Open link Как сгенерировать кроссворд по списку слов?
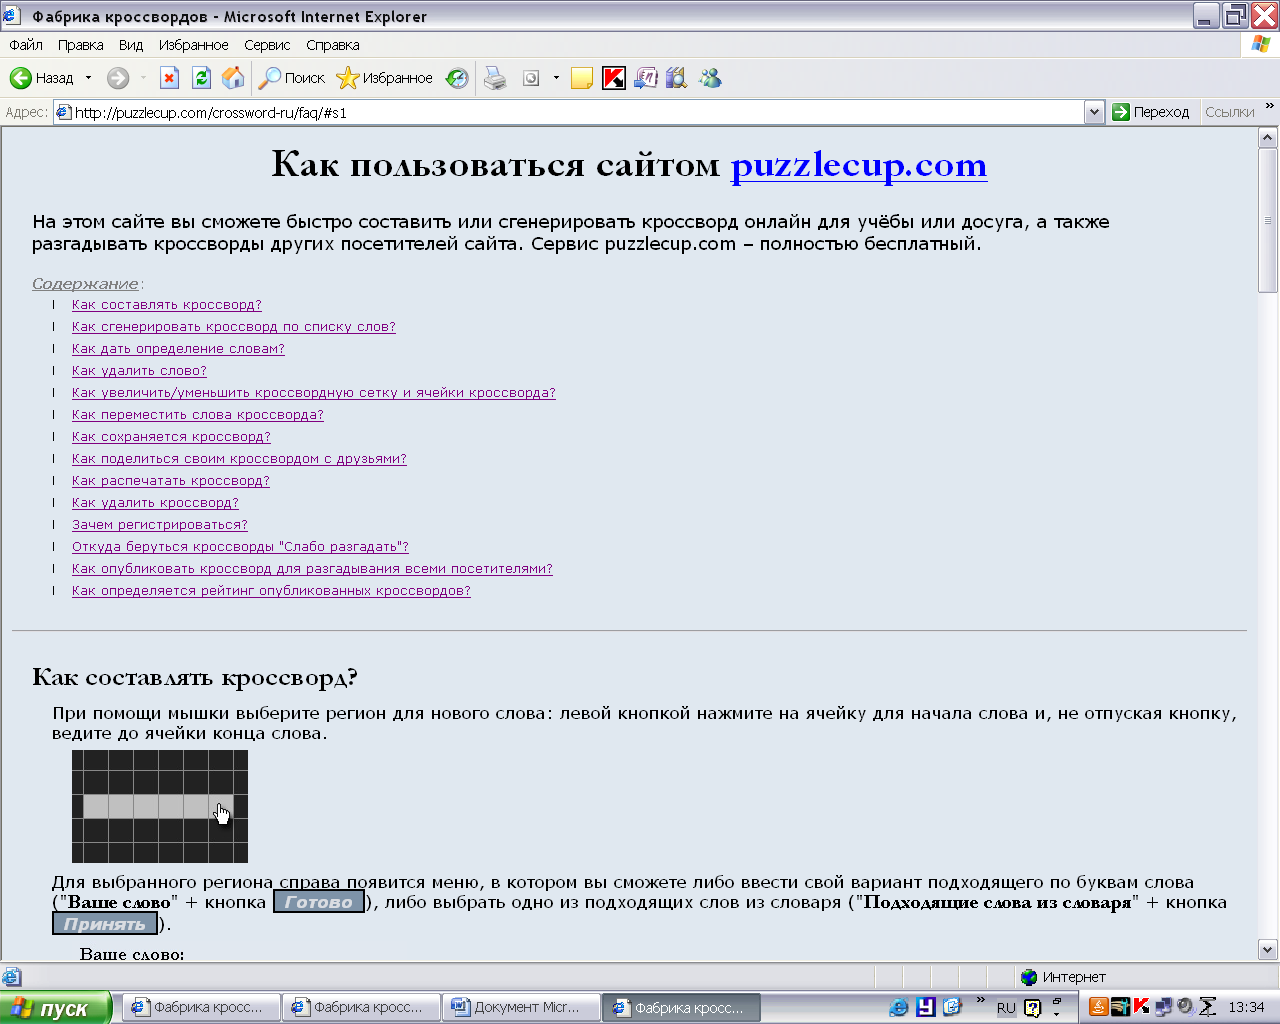Viewport: 1280px width, 1024px height. [x=234, y=327]
